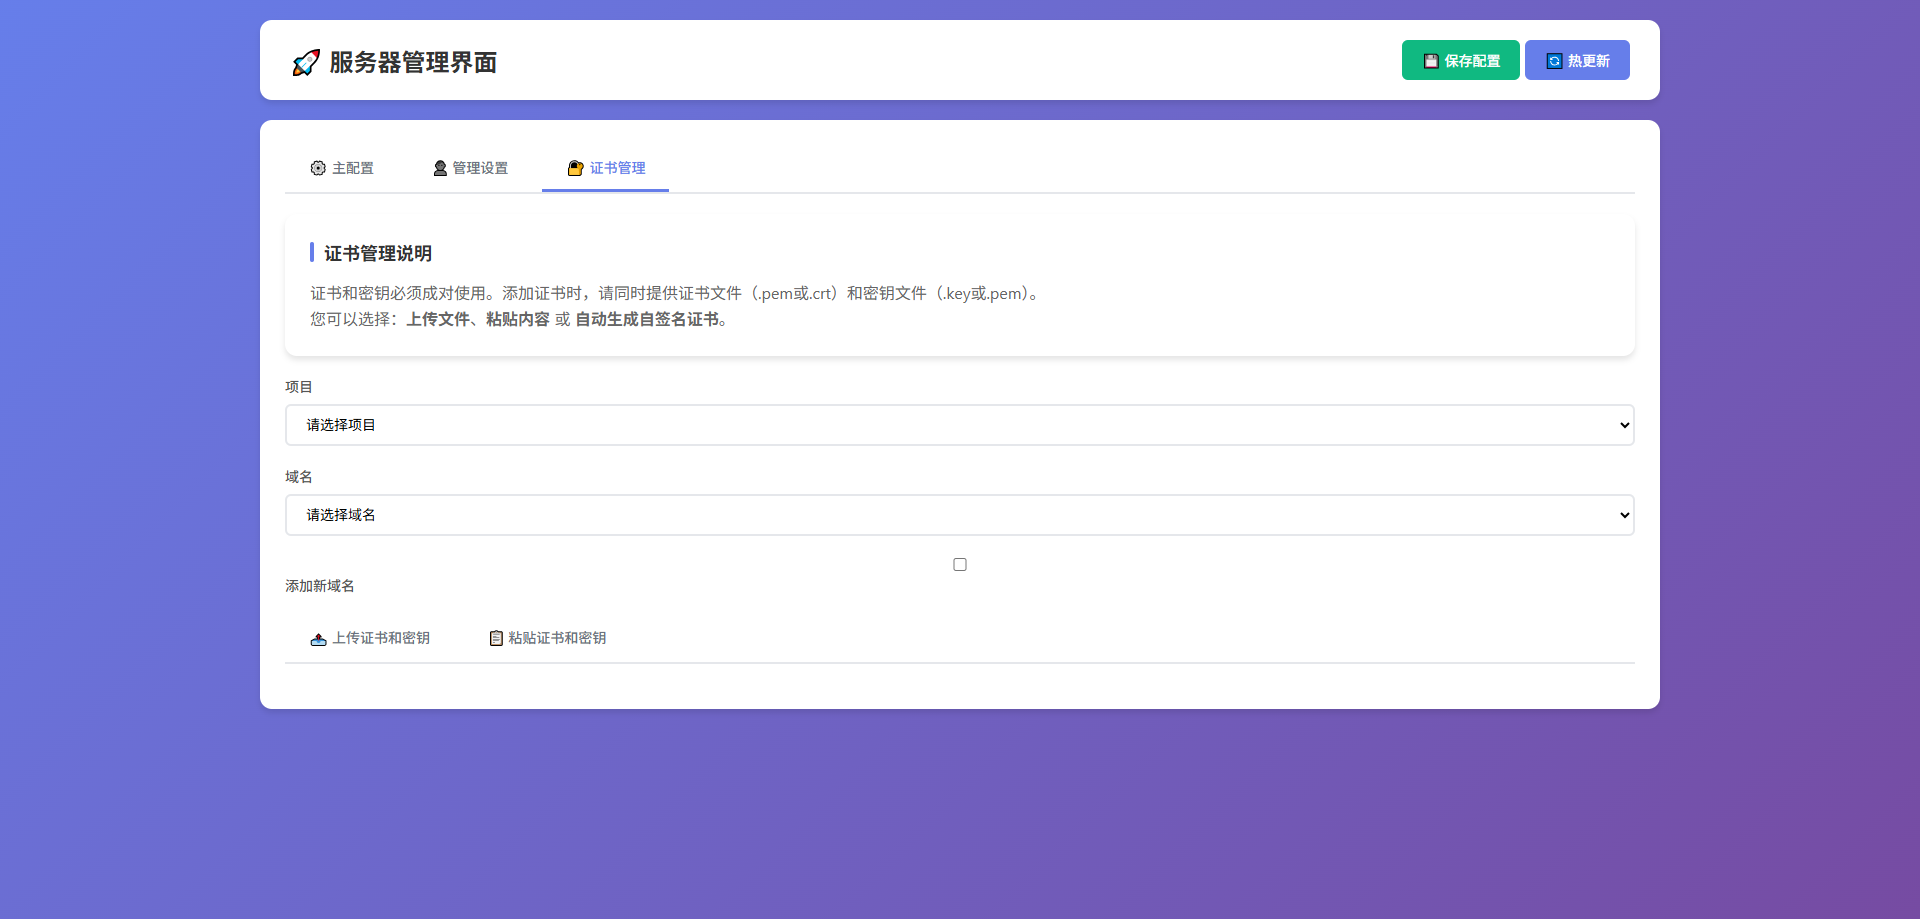Click the 添加新域名 checkbox label
Viewport: 1920px width, 919px height.
[320, 586]
